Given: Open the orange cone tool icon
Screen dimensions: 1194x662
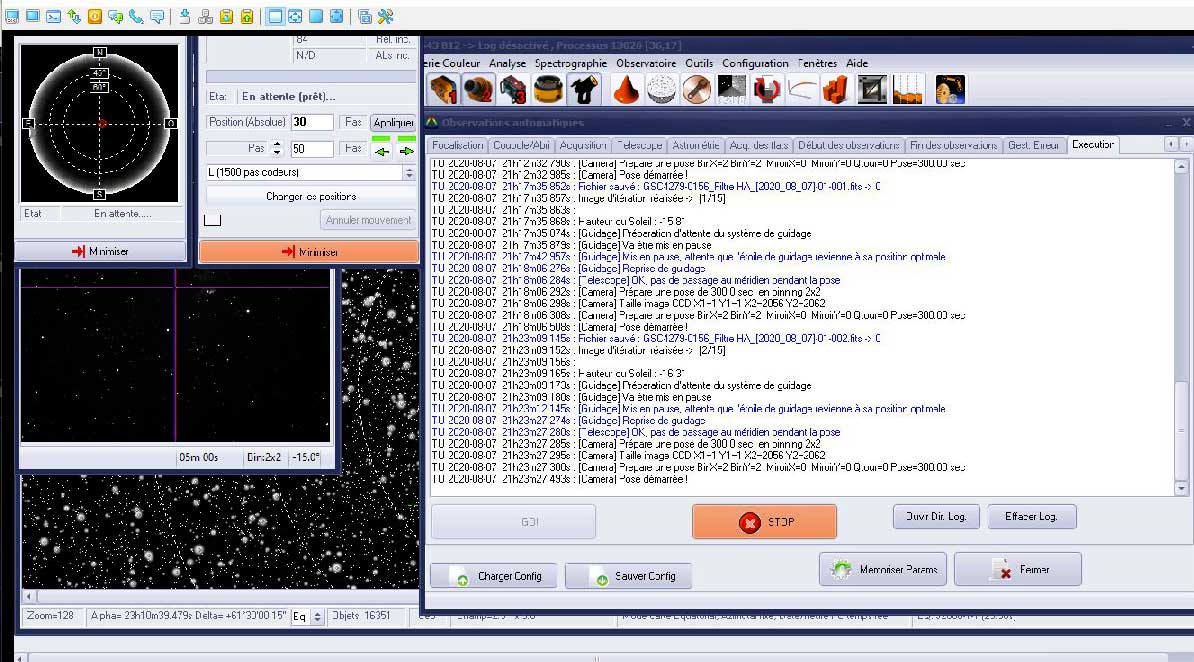Looking at the screenshot, I should click(626, 90).
